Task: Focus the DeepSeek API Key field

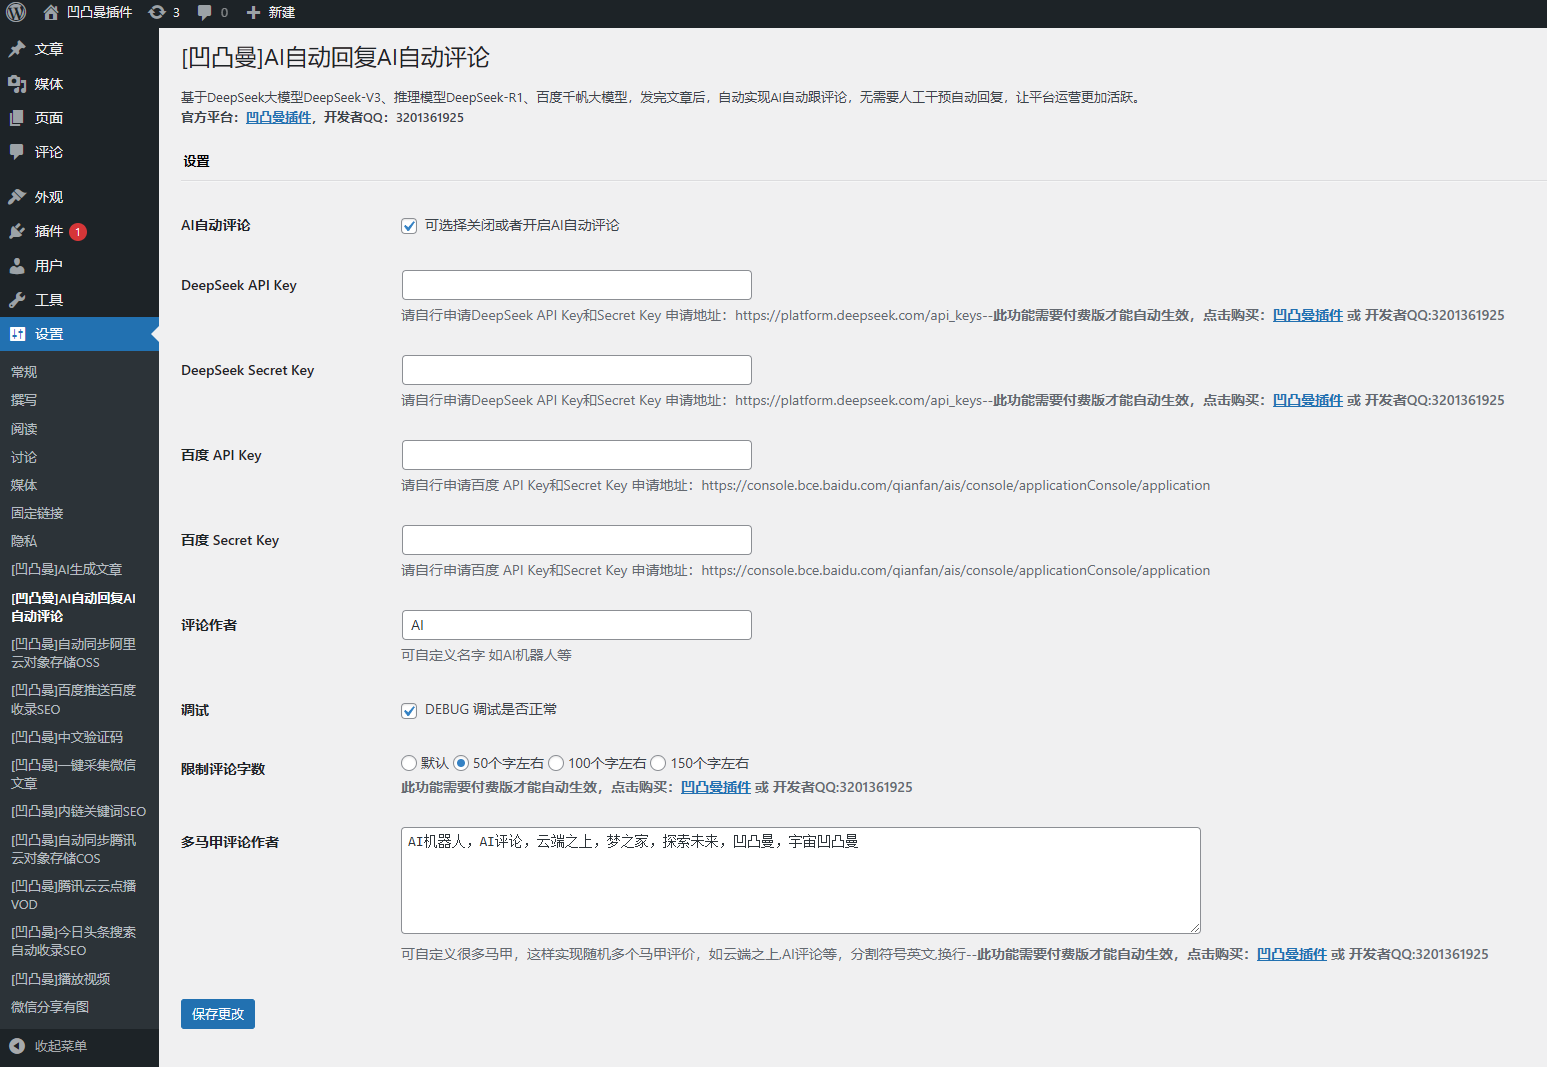Action: (577, 285)
